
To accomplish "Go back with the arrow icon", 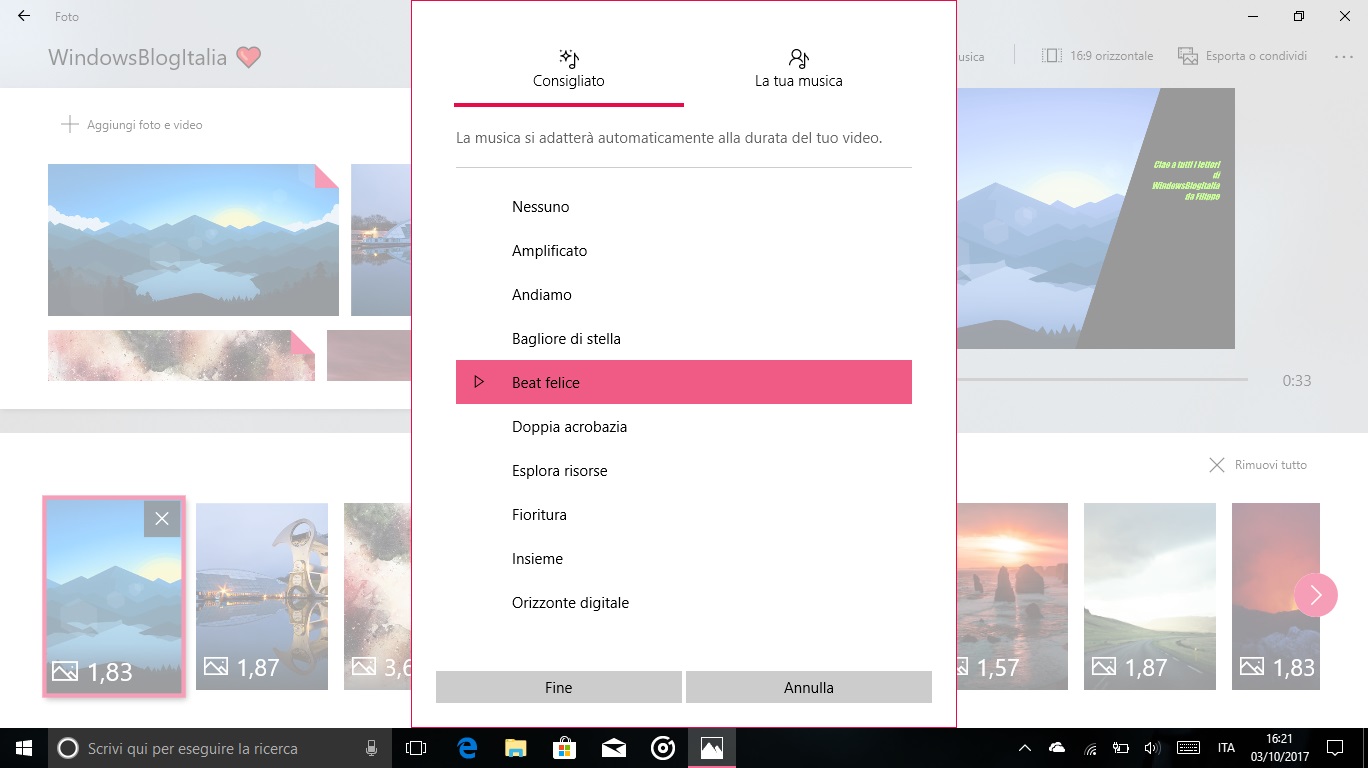I will point(24,16).
